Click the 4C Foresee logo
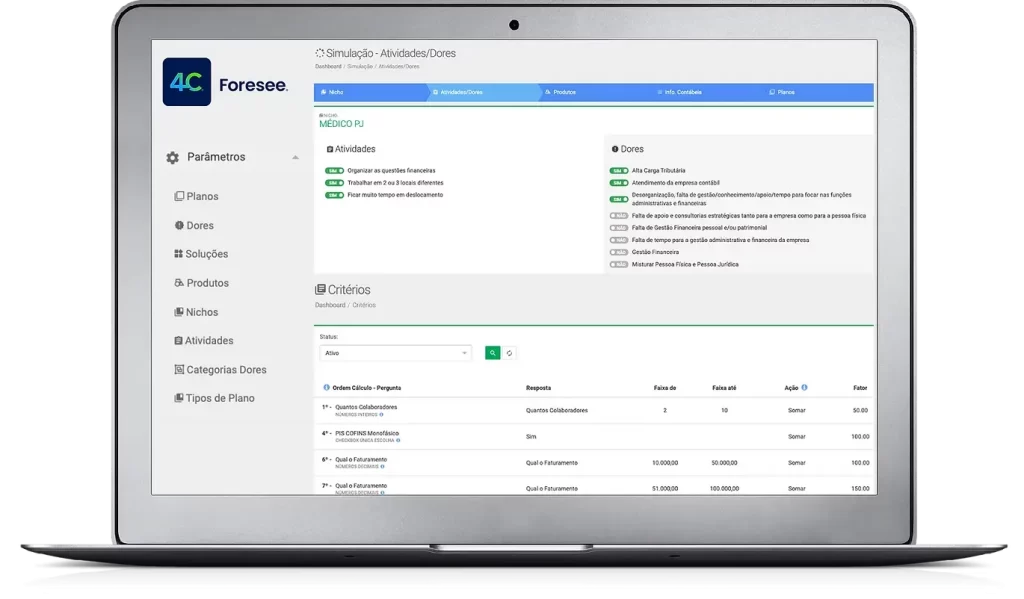1024x599 pixels. tap(225, 83)
